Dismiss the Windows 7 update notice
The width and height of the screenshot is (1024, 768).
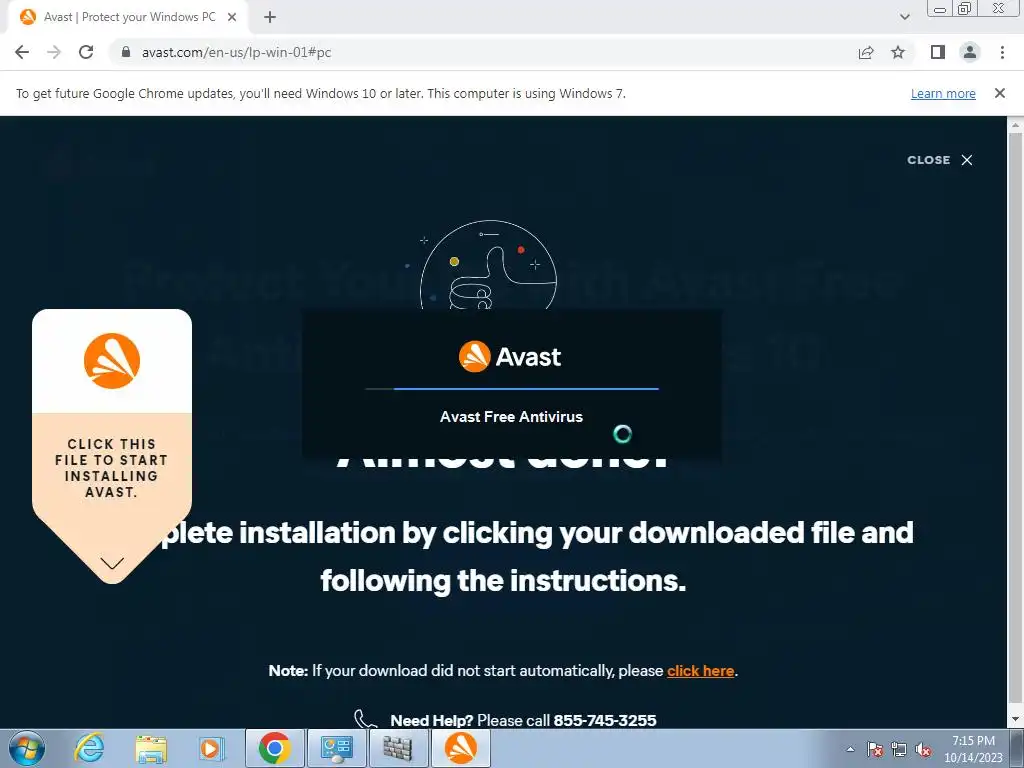[1000, 93]
